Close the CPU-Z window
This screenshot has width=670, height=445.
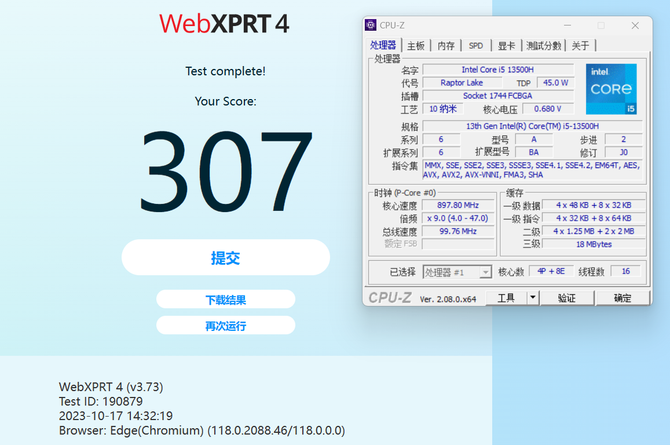(635, 26)
